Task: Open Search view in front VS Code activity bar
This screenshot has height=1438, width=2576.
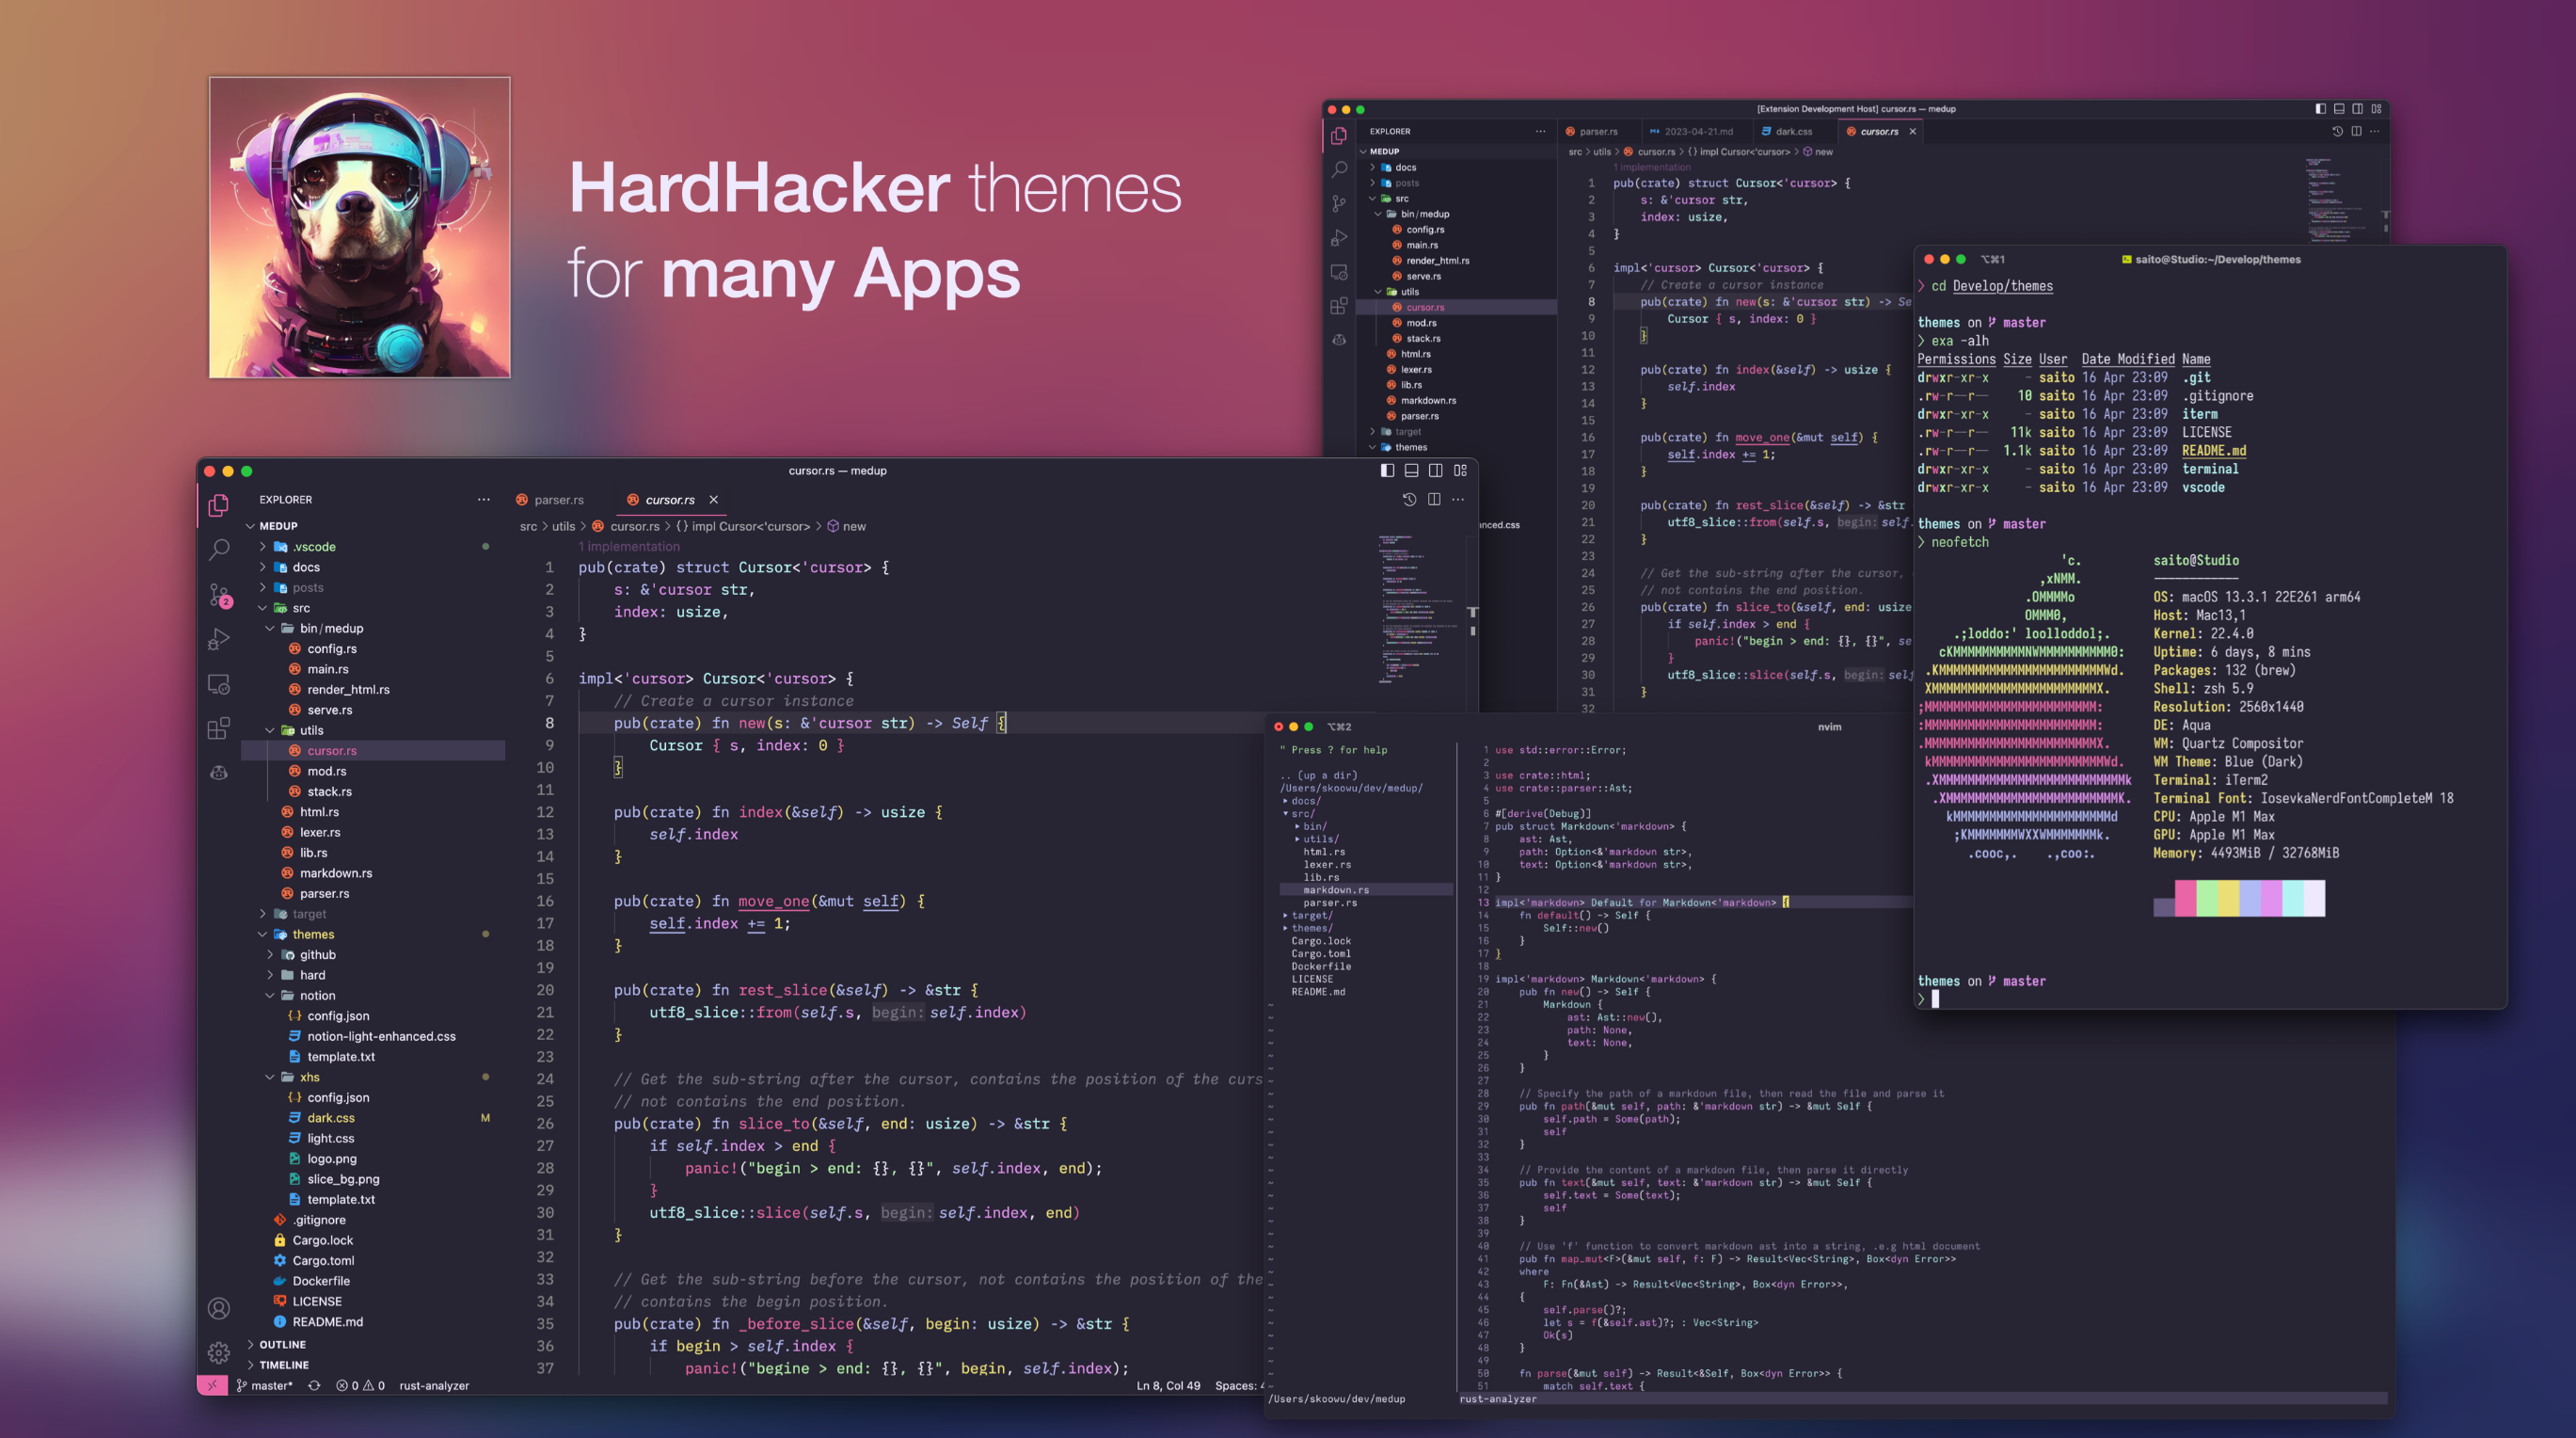Action: pyautogui.click(x=219, y=549)
